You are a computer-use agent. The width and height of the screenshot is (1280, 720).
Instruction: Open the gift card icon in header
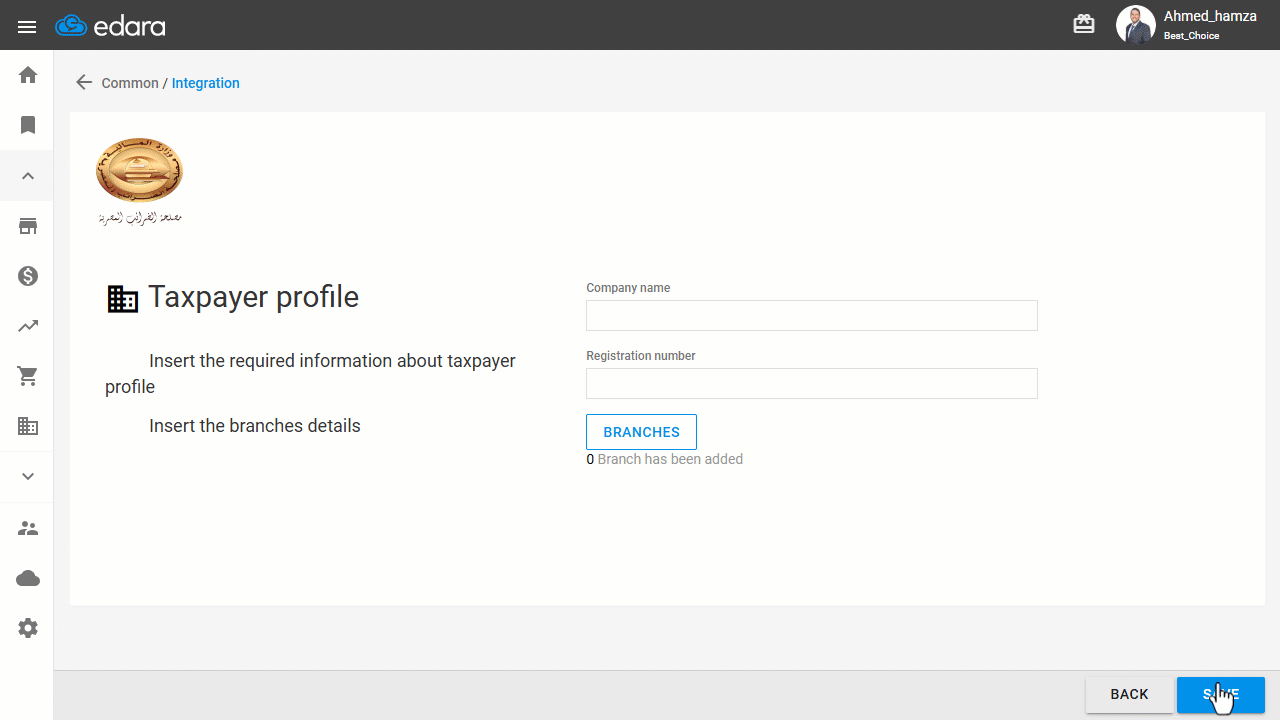(x=1084, y=24)
